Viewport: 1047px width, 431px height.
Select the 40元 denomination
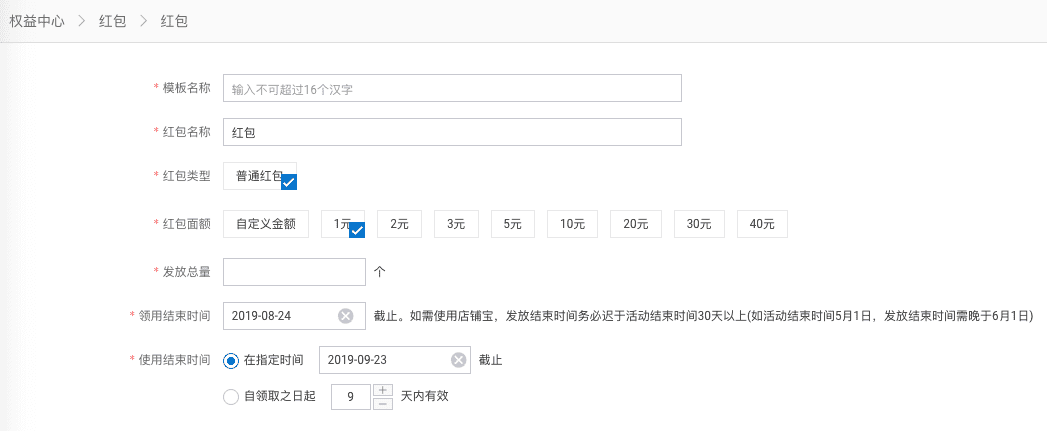point(763,224)
